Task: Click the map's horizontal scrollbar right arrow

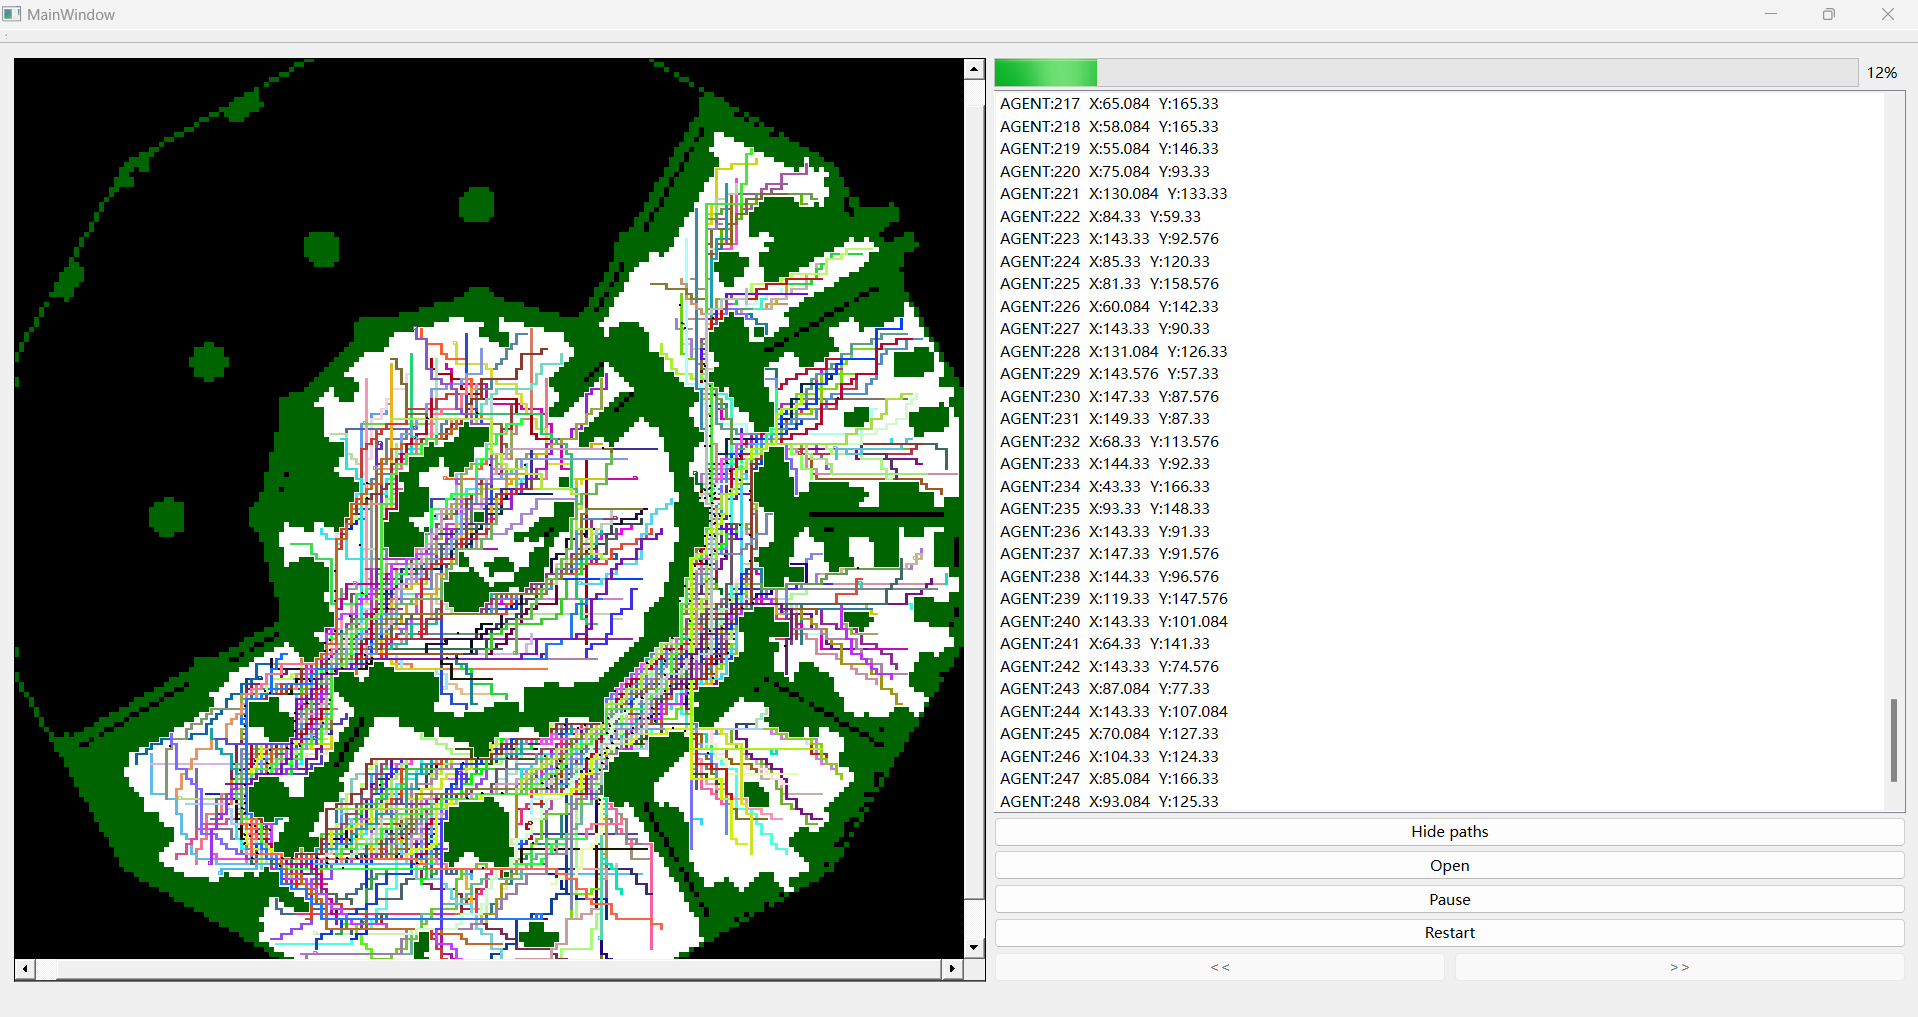Action: pos(952,969)
